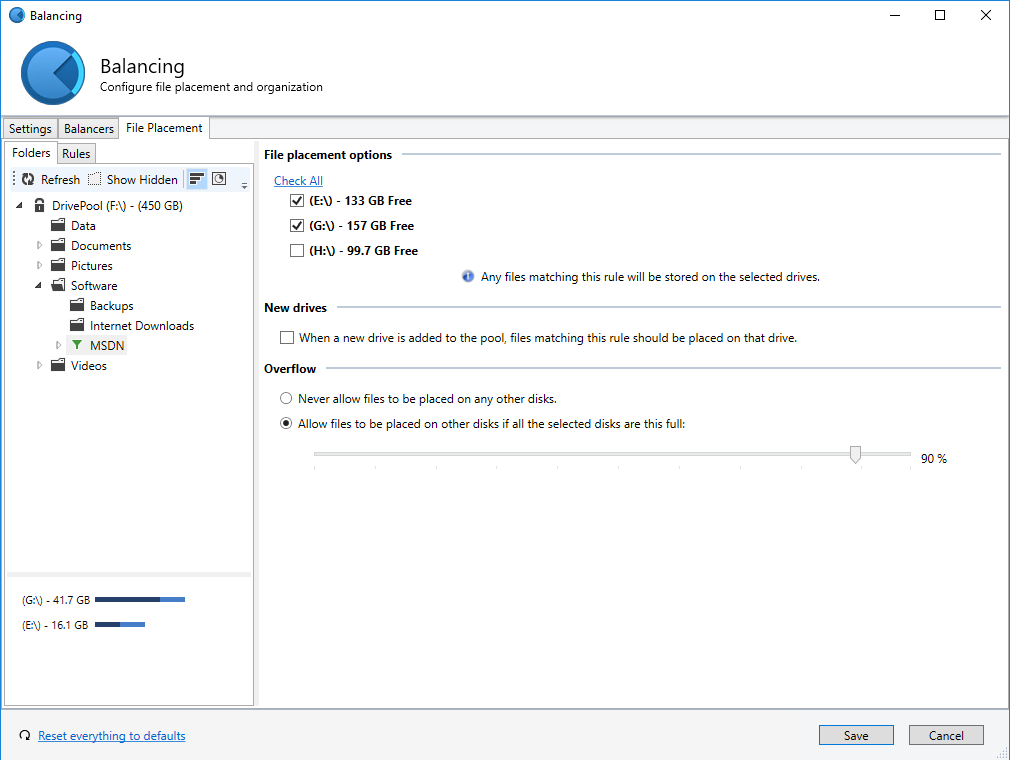Viewport: 1010px width, 760px height.
Task: Click the overflow percentage slider handle
Action: pyautogui.click(x=855, y=455)
